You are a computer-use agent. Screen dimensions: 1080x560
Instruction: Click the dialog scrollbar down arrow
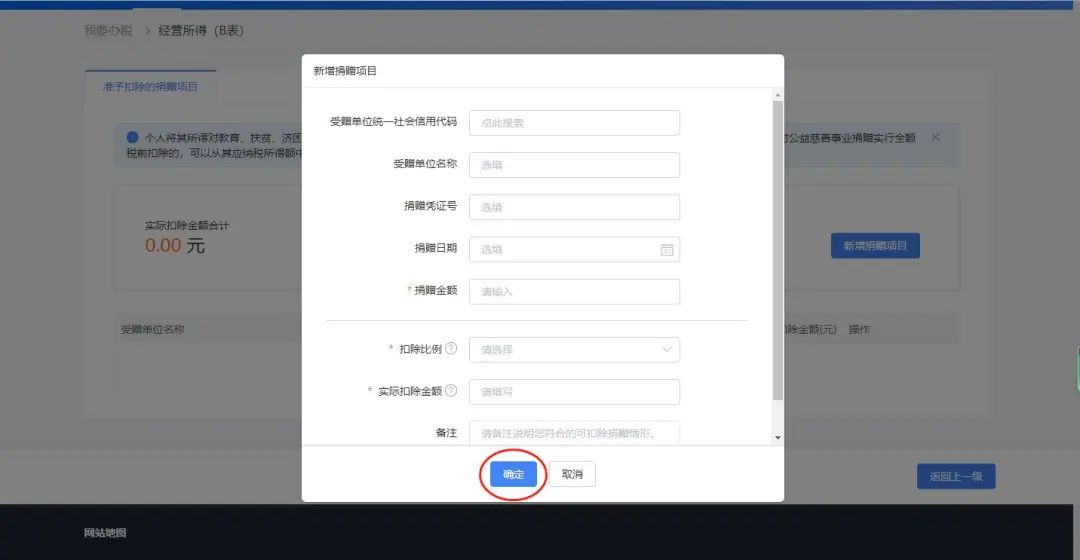pyautogui.click(x=778, y=437)
